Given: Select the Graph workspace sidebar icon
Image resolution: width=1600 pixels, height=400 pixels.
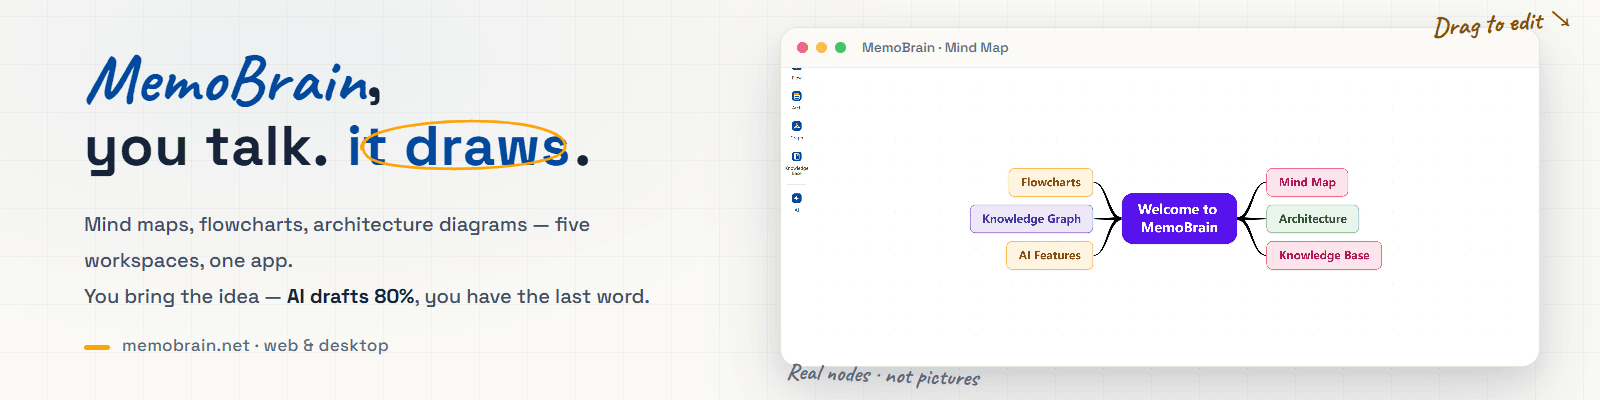Looking at the screenshot, I should (x=797, y=126).
